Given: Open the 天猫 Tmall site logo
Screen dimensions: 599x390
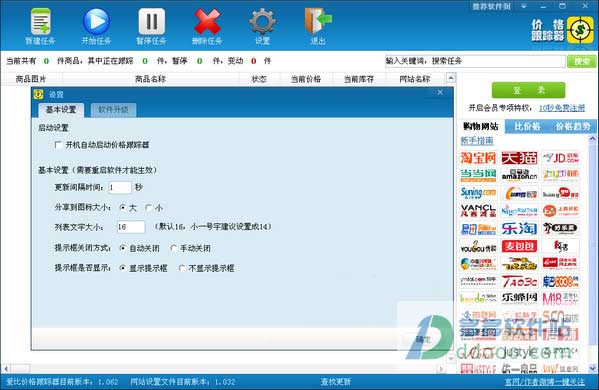Looking at the screenshot, I should [x=519, y=157].
